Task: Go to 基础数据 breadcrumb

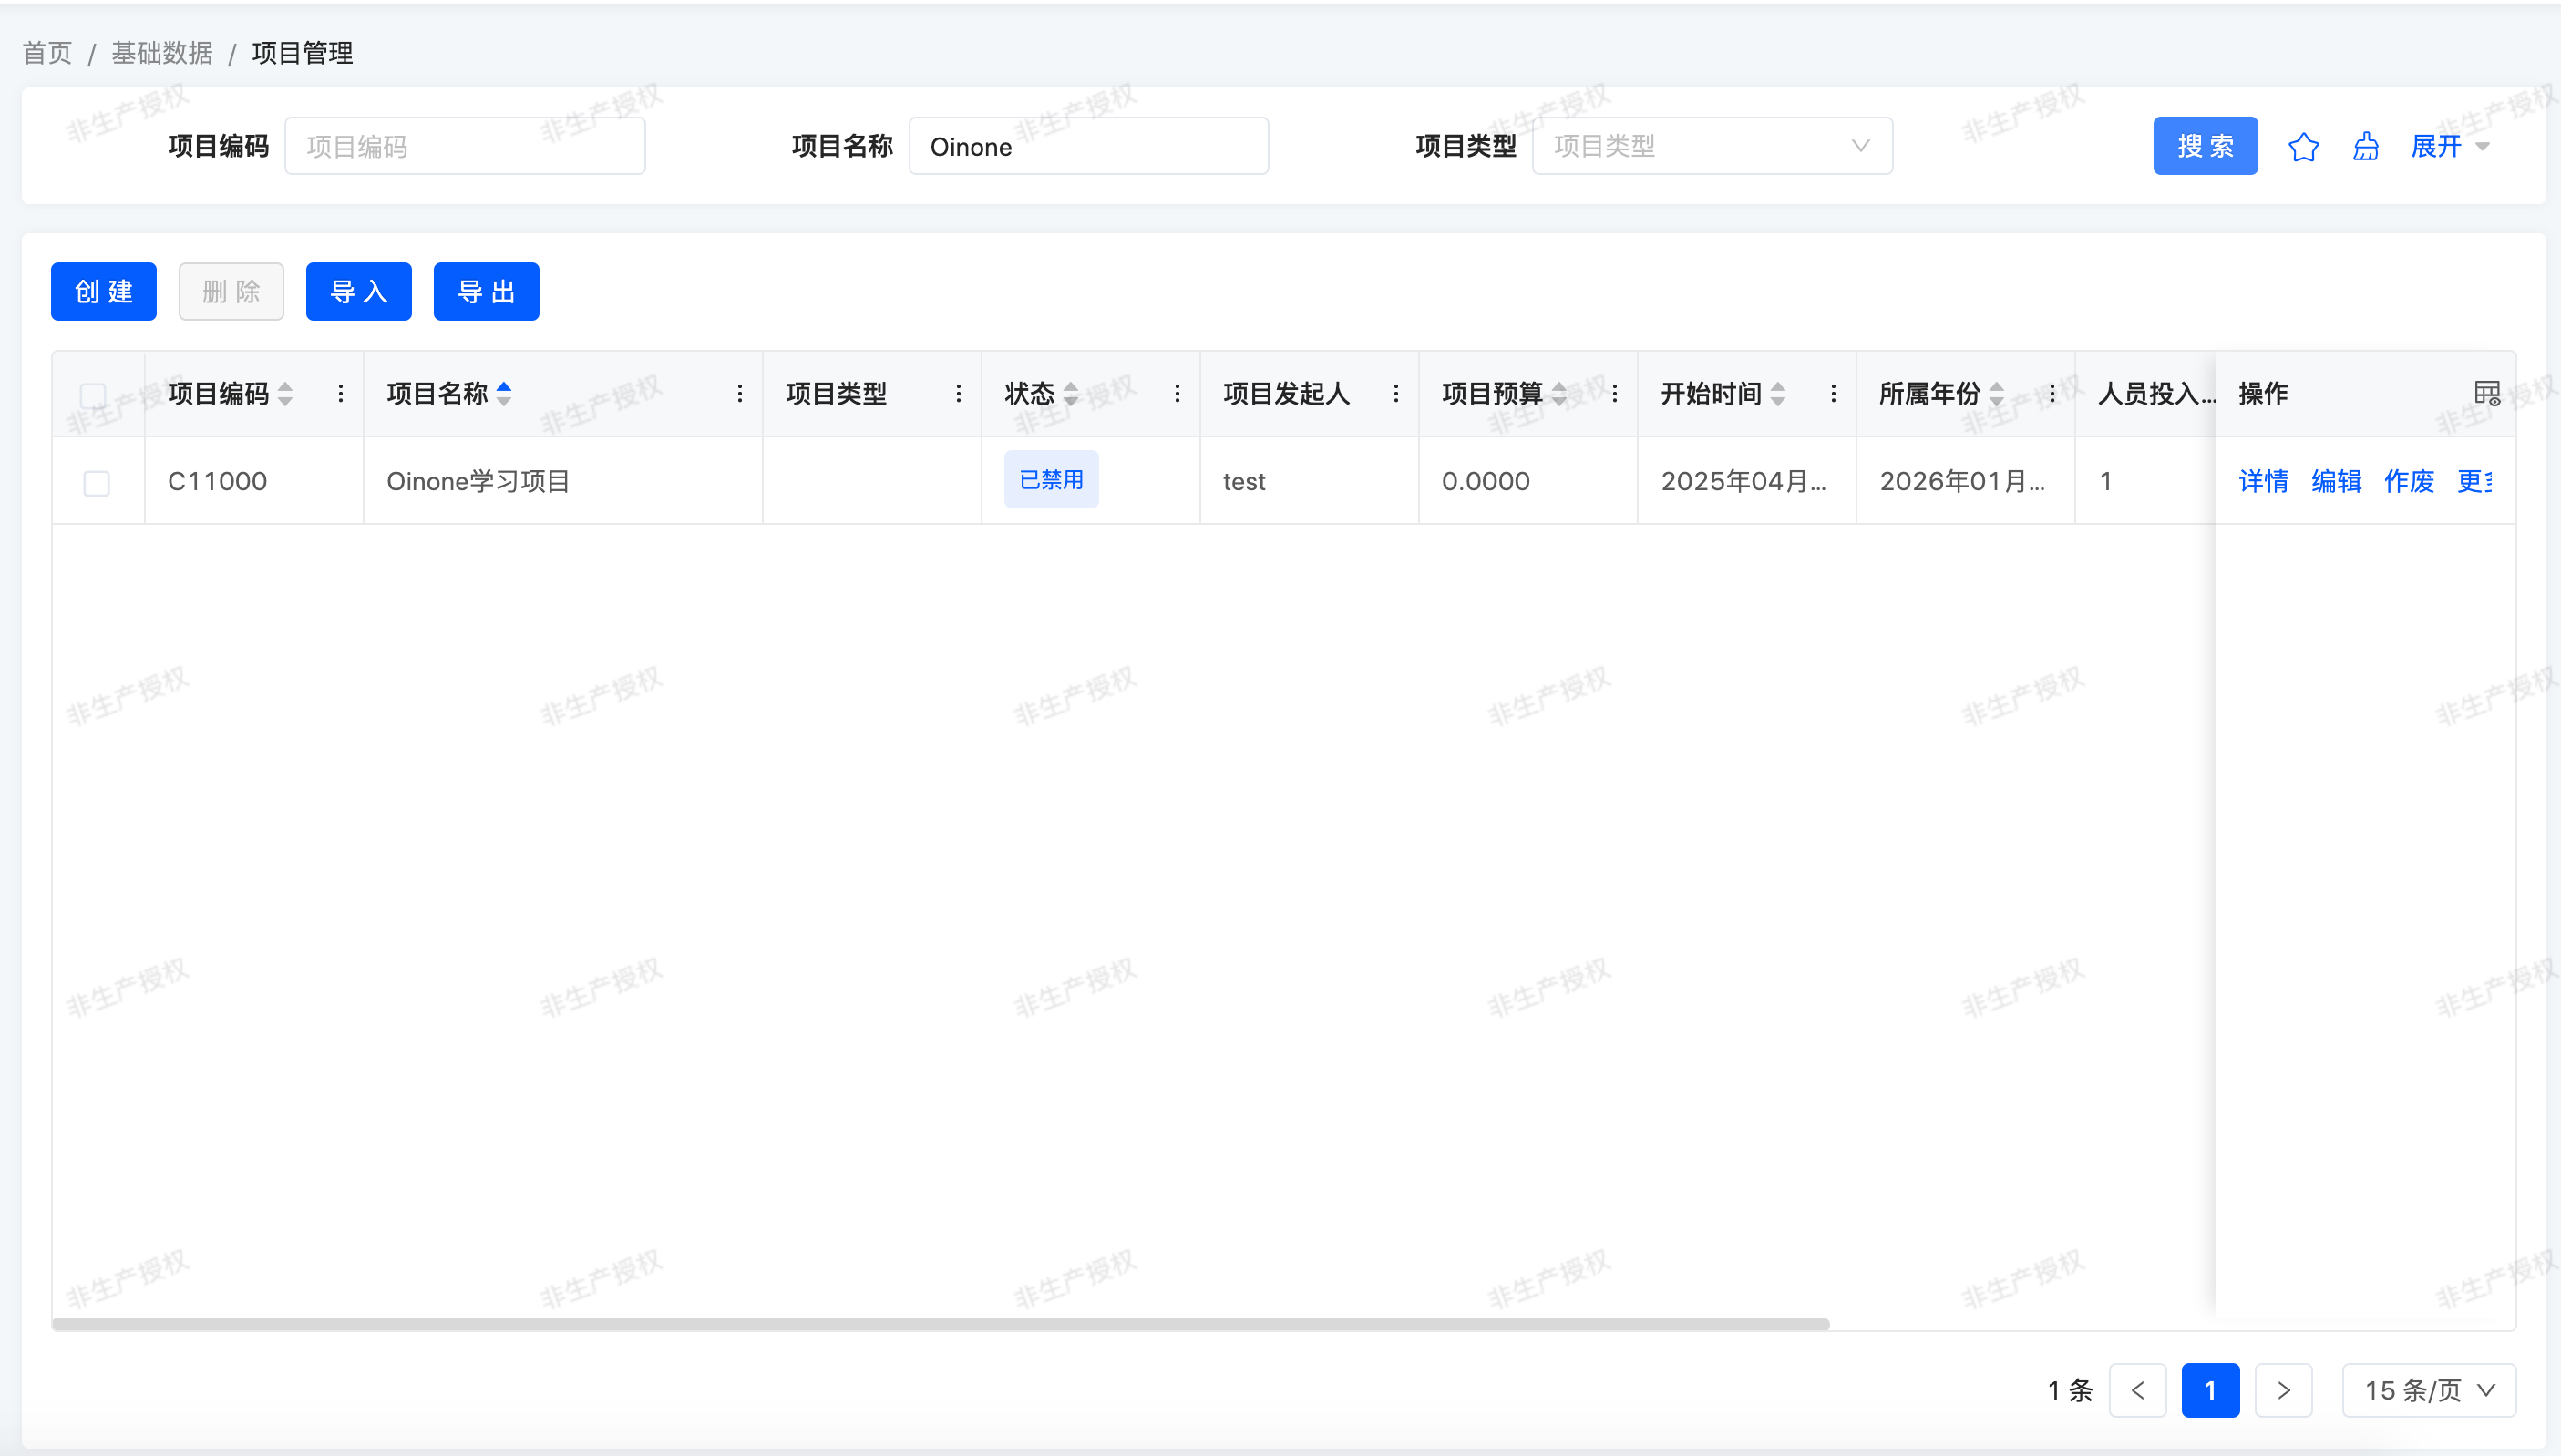Action: pos(162,53)
